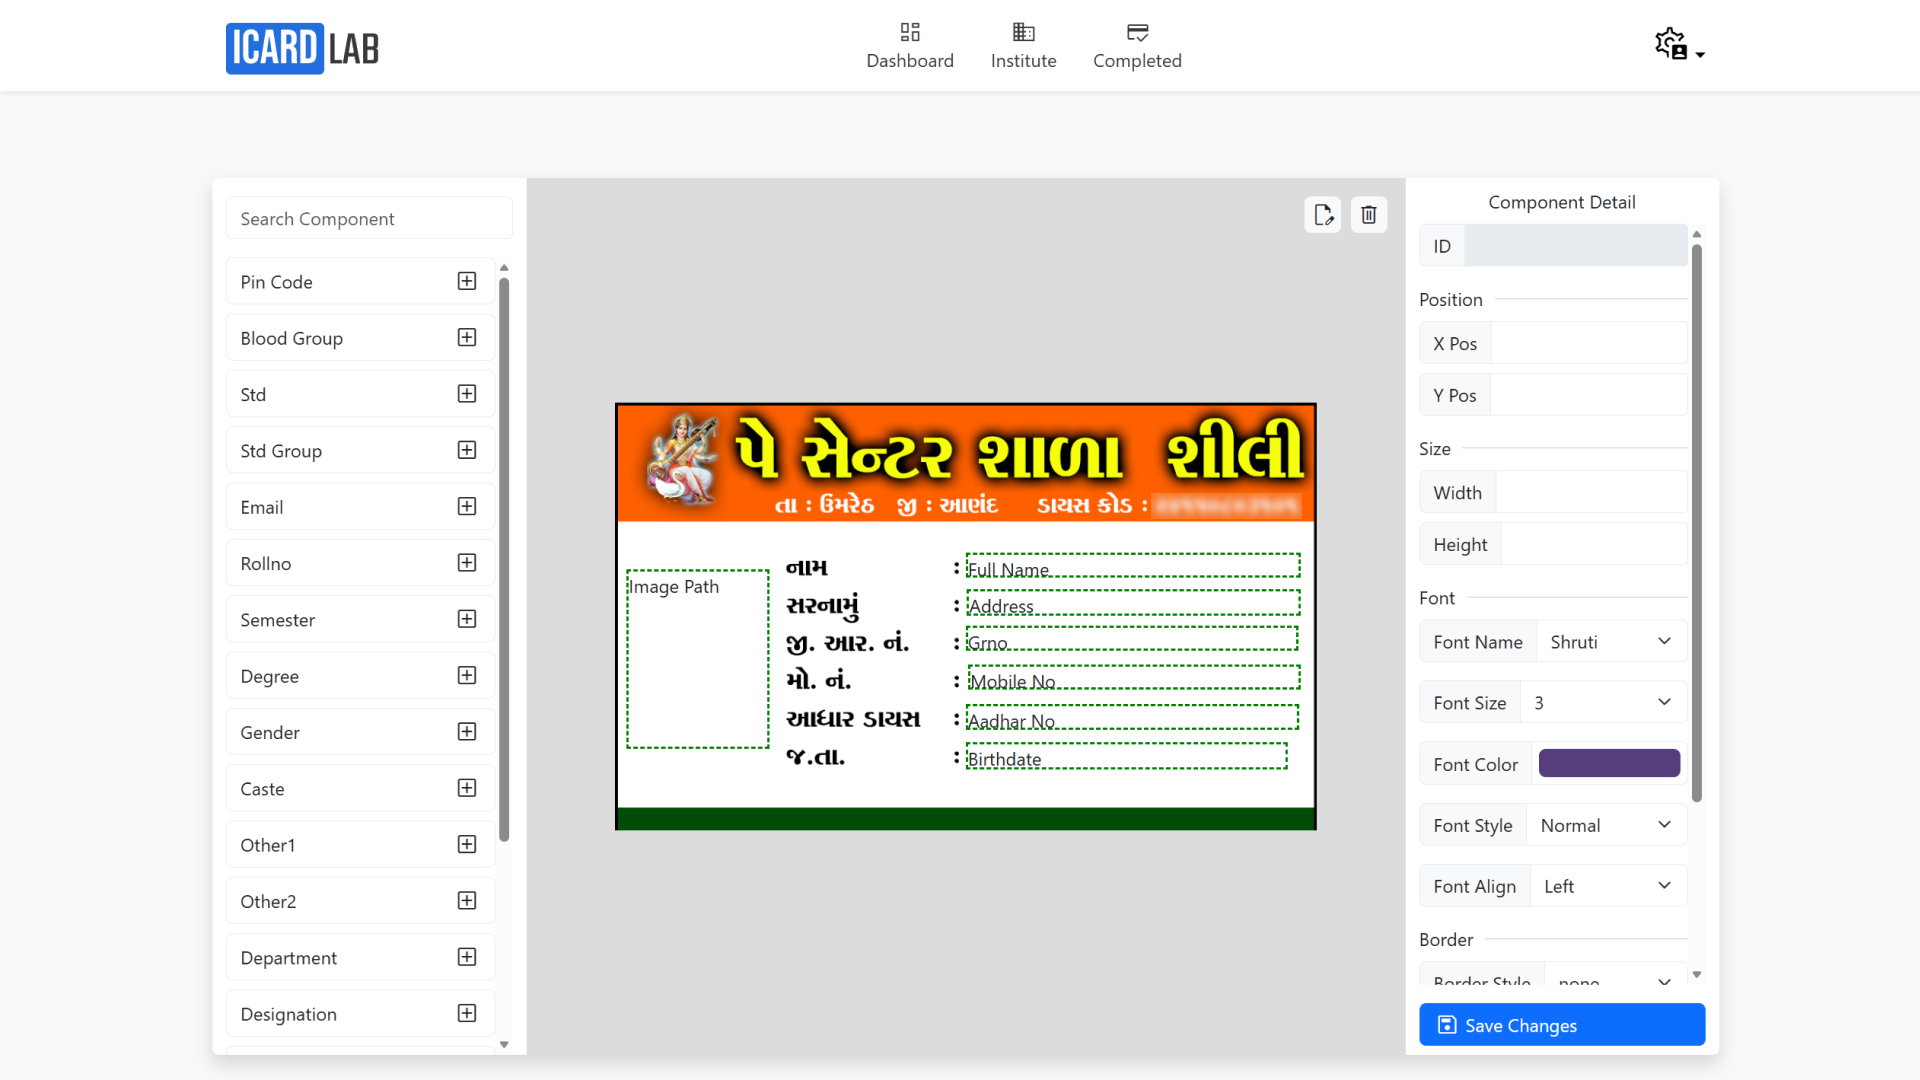Click the Designation row label
This screenshot has height=1080, width=1920.
(288, 1014)
